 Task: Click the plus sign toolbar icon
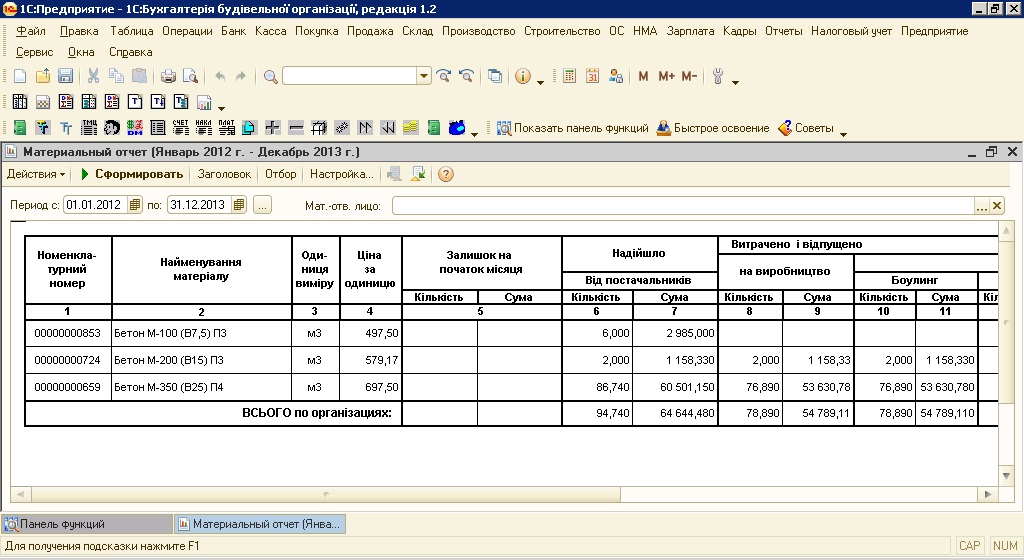[272, 127]
